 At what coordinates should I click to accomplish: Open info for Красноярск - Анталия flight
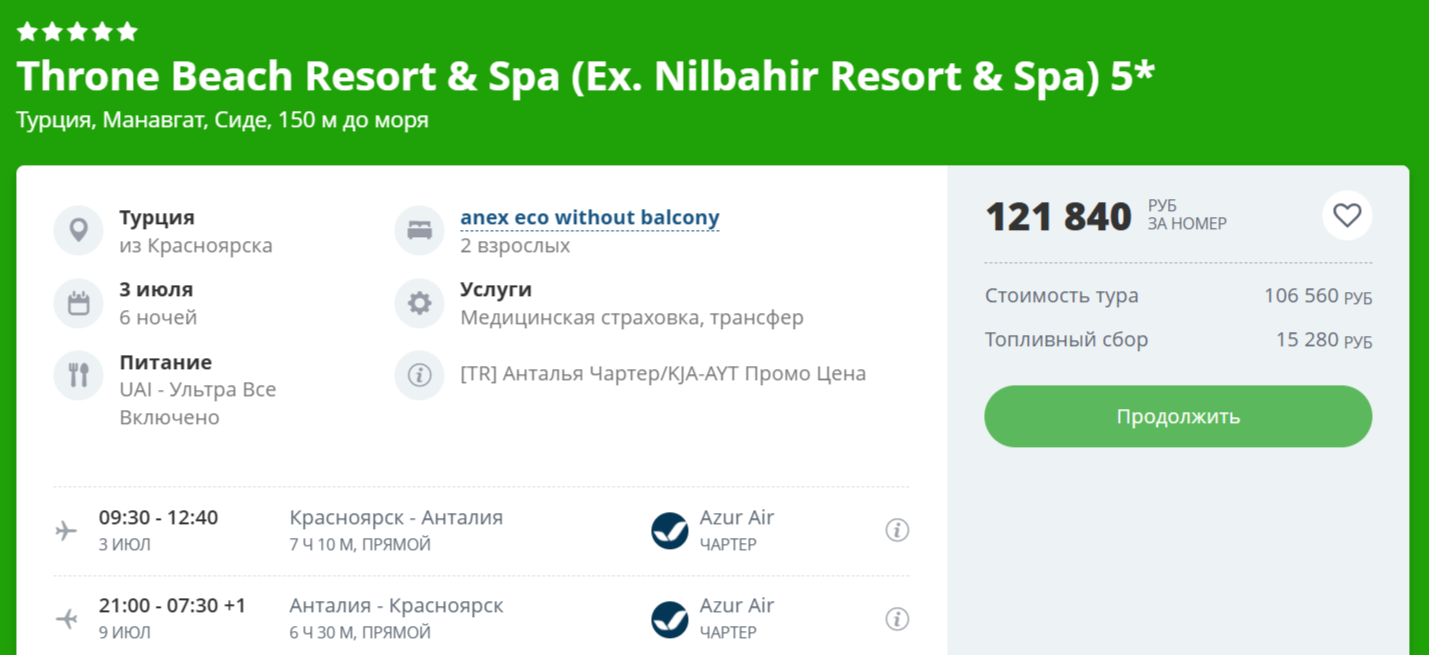pos(897,530)
